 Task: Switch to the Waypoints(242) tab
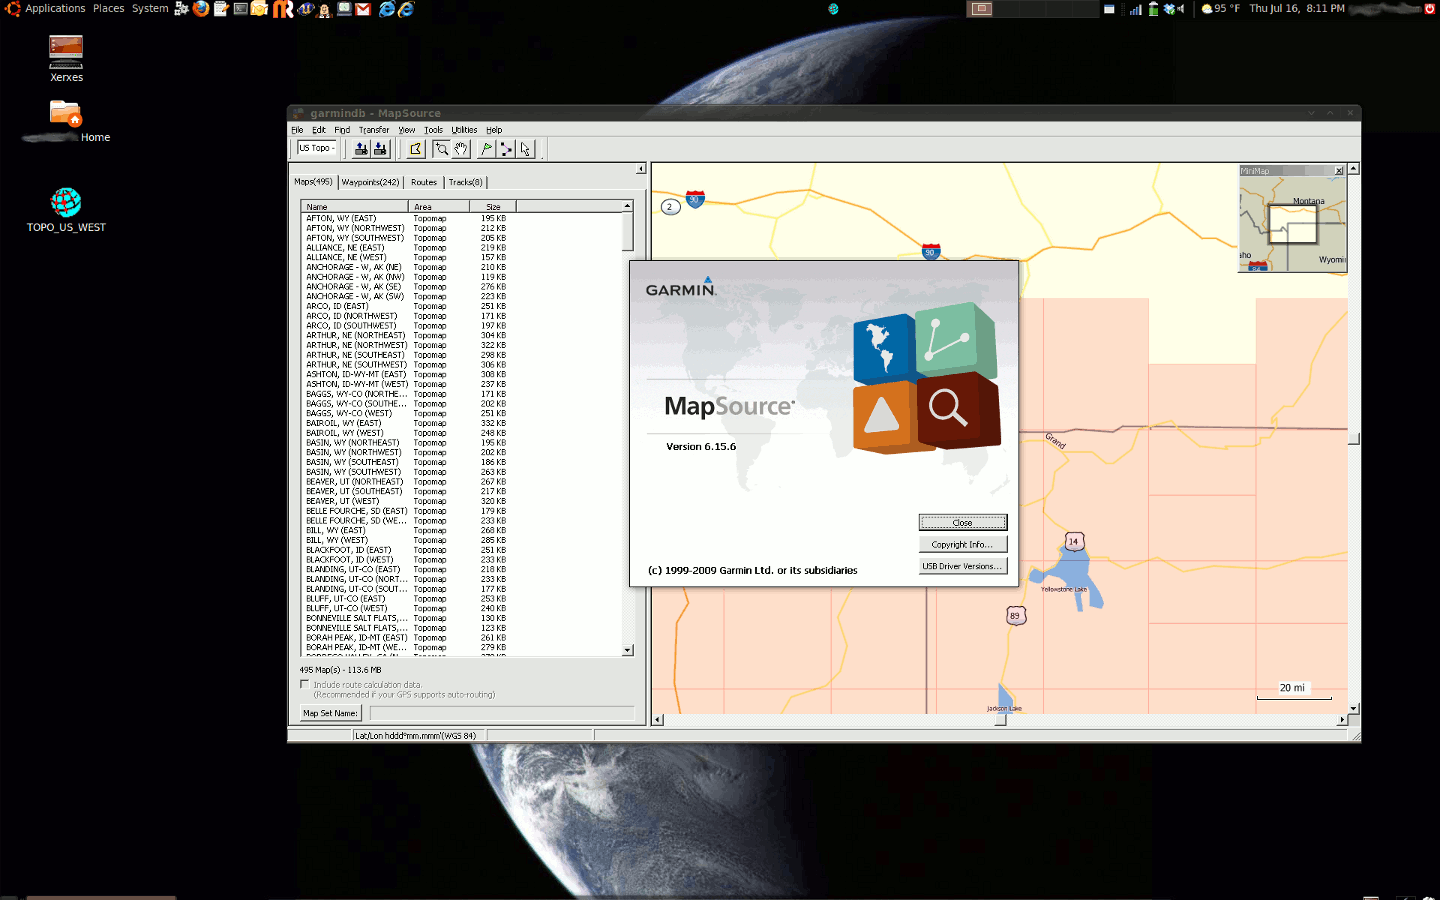[370, 182]
